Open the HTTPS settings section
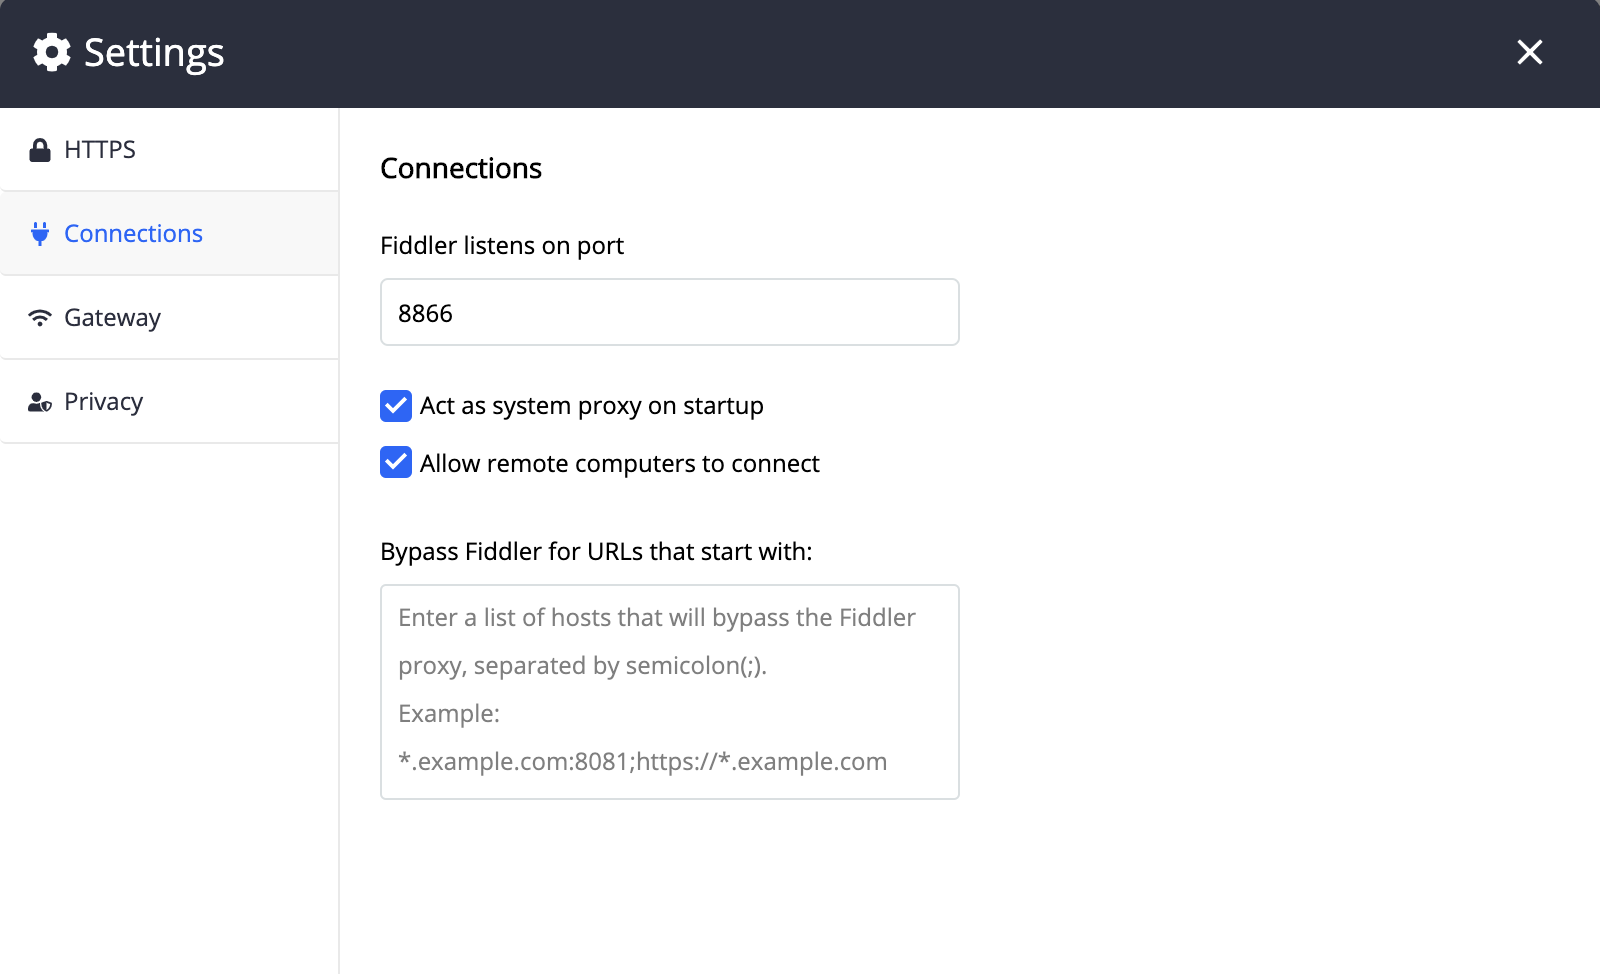 coord(100,149)
